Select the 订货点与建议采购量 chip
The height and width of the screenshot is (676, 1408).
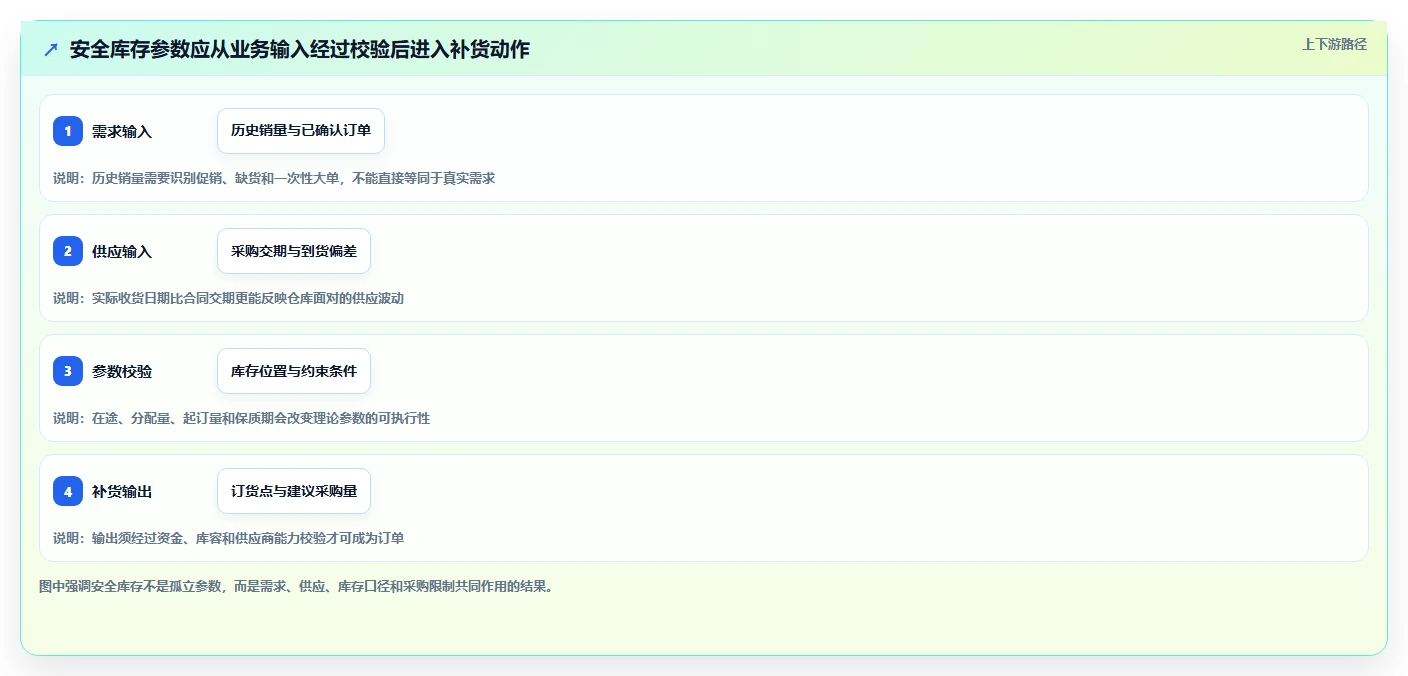294,491
